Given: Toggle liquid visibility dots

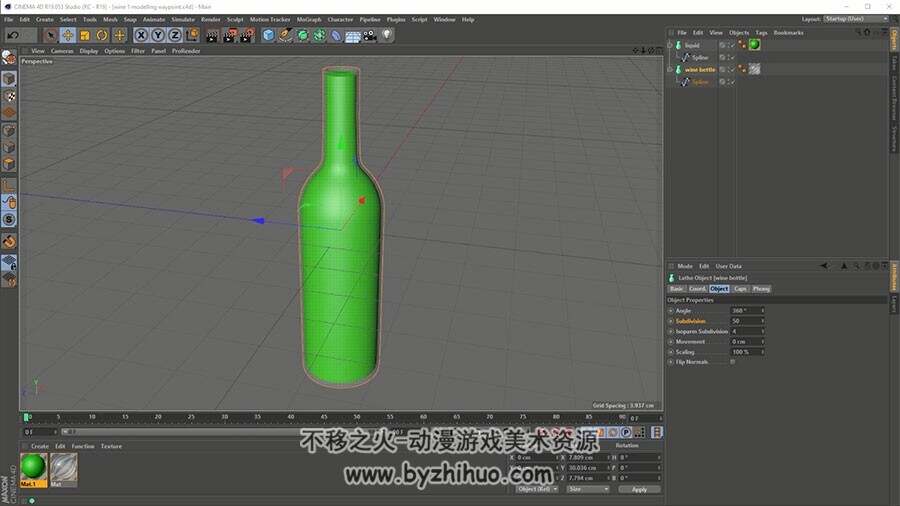Looking at the screenshot, I should (x=728, y=45).
